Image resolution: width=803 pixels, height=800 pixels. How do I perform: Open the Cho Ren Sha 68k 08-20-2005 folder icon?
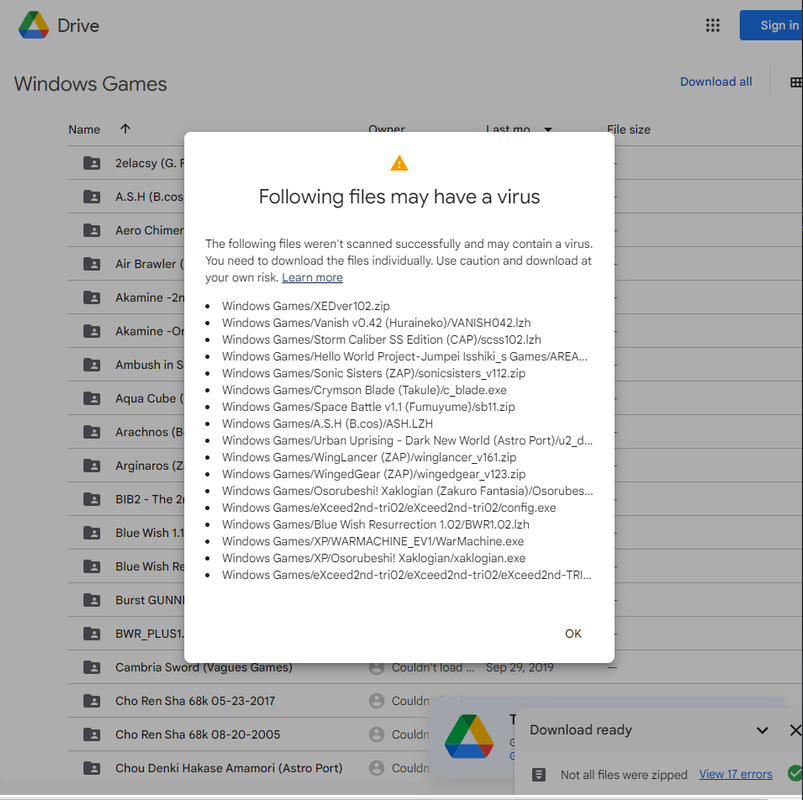[x=92, y=734]
